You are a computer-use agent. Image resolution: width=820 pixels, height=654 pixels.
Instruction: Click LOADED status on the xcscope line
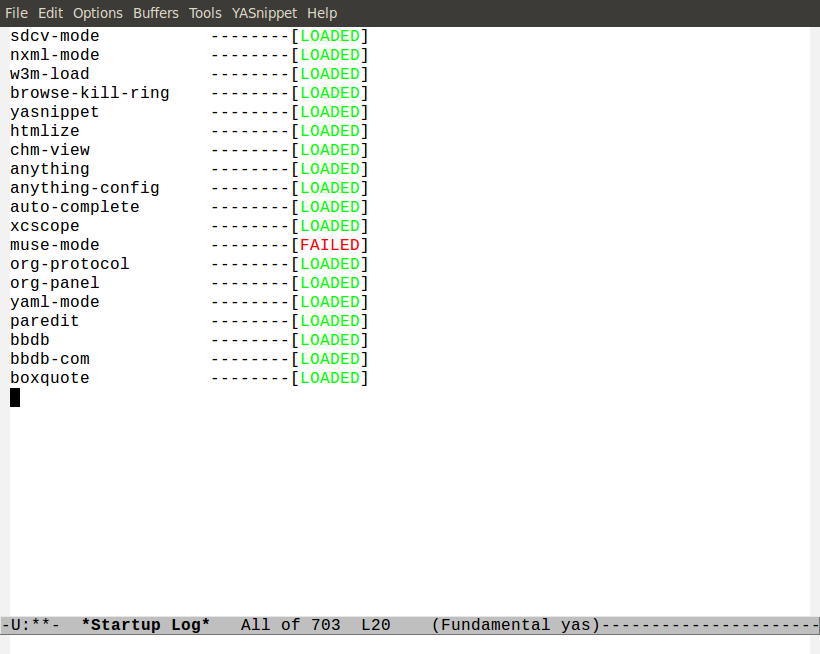330,226
